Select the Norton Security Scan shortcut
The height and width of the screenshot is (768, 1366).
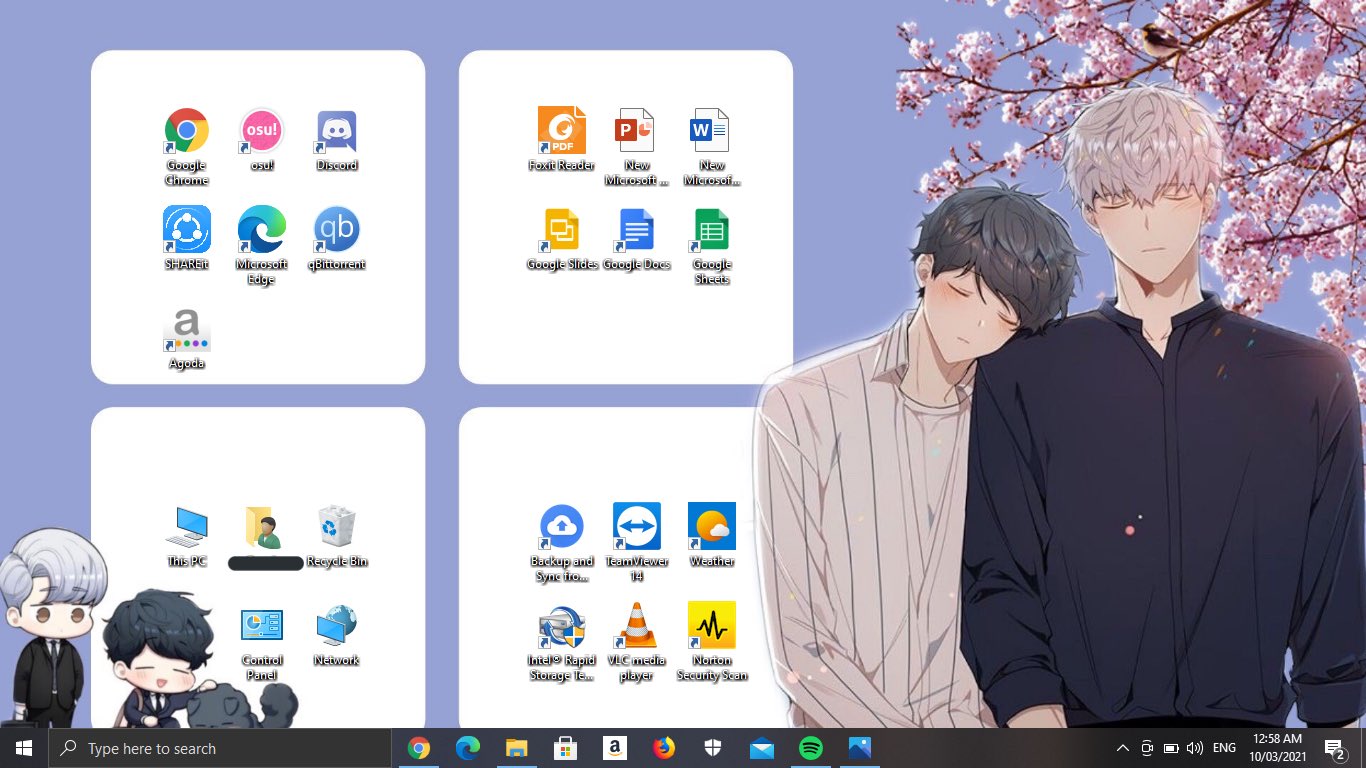point(712,641)
